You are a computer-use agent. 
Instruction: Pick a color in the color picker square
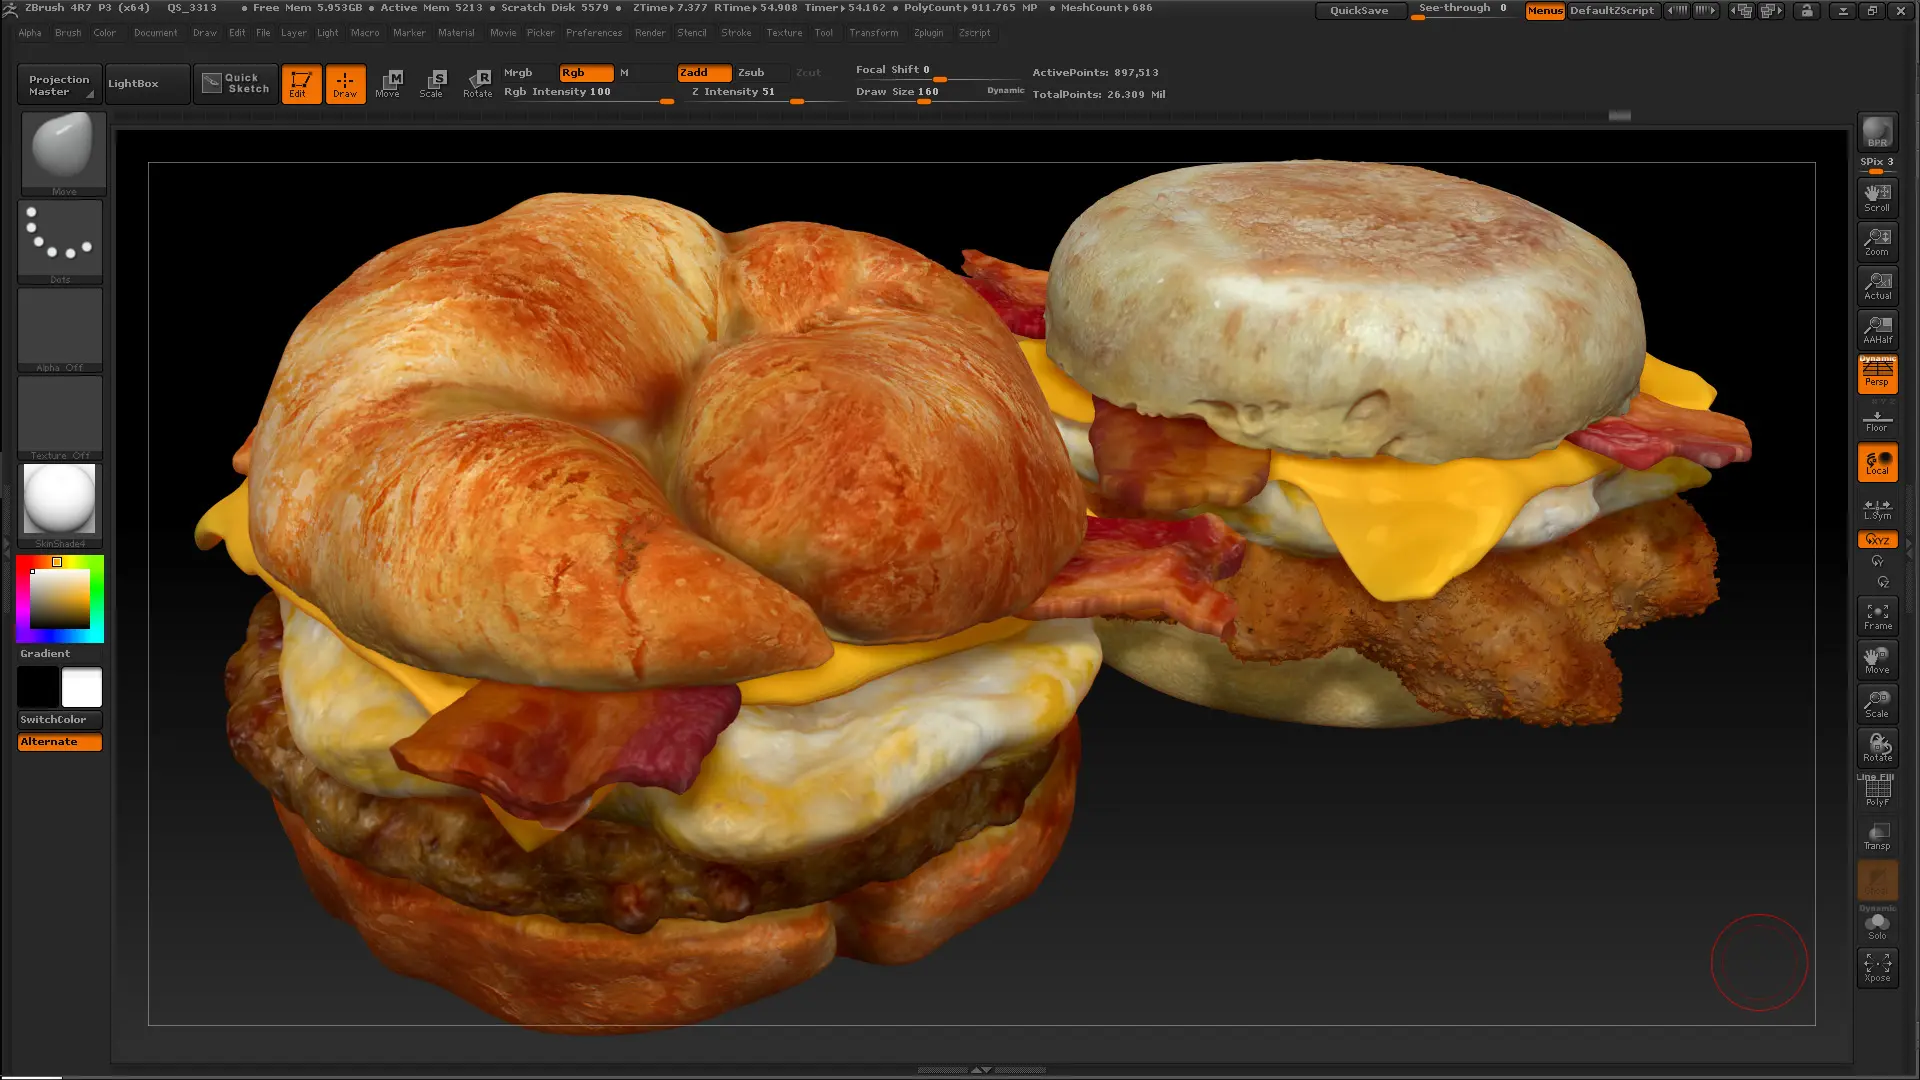(60, 598)
